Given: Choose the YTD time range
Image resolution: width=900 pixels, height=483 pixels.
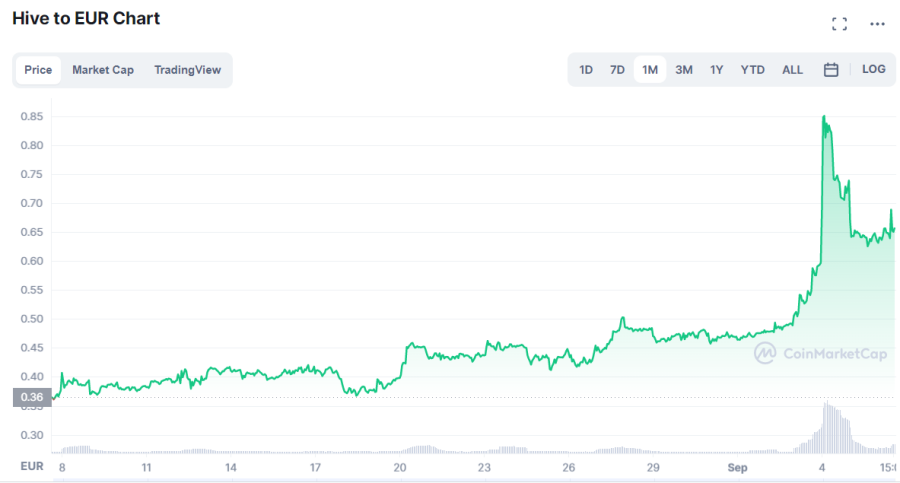Looking at the screenshot, I should (x=752, y=70).
